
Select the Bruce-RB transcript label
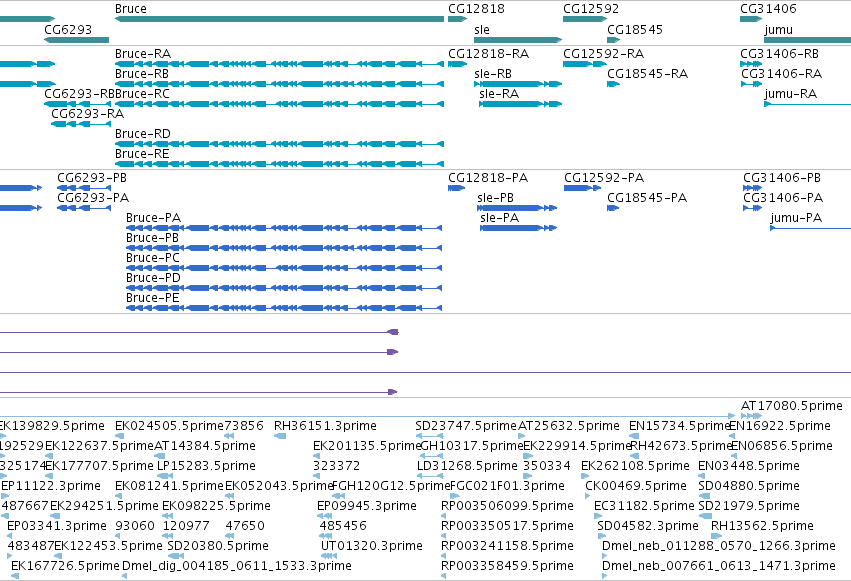pyautogui.click(x=142, y=74)
